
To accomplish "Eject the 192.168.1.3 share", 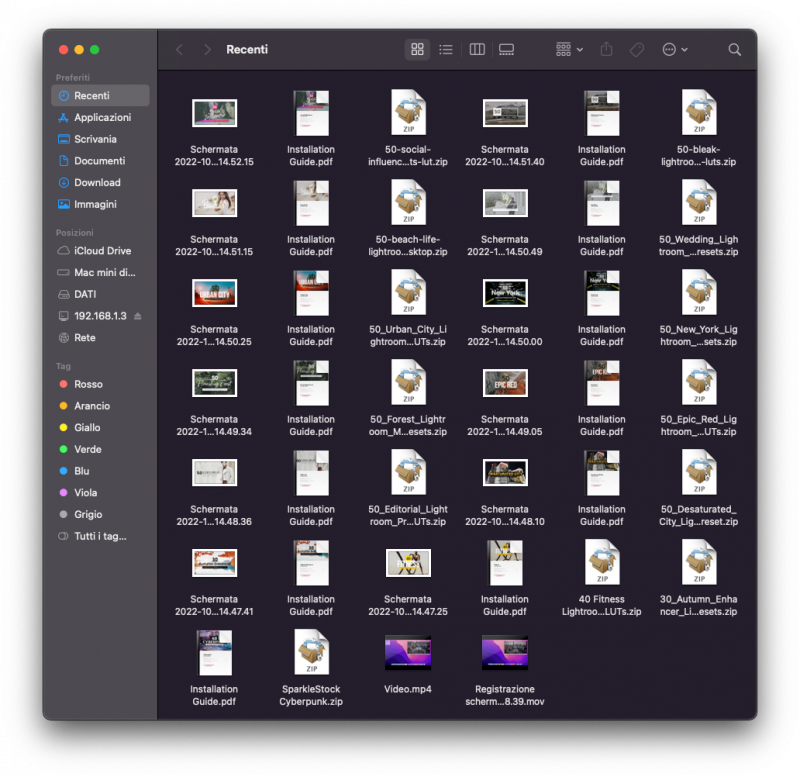I will click(138, 316).
